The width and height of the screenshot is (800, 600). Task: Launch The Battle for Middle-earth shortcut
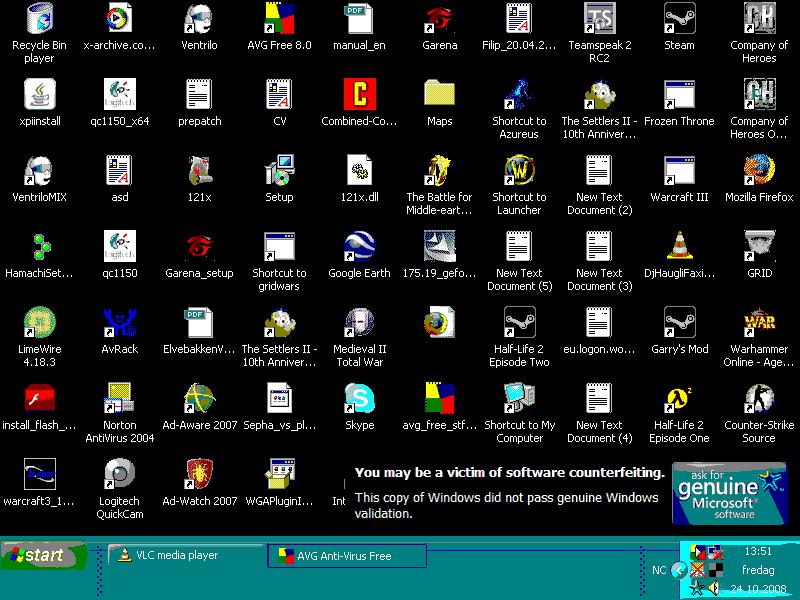439,170
